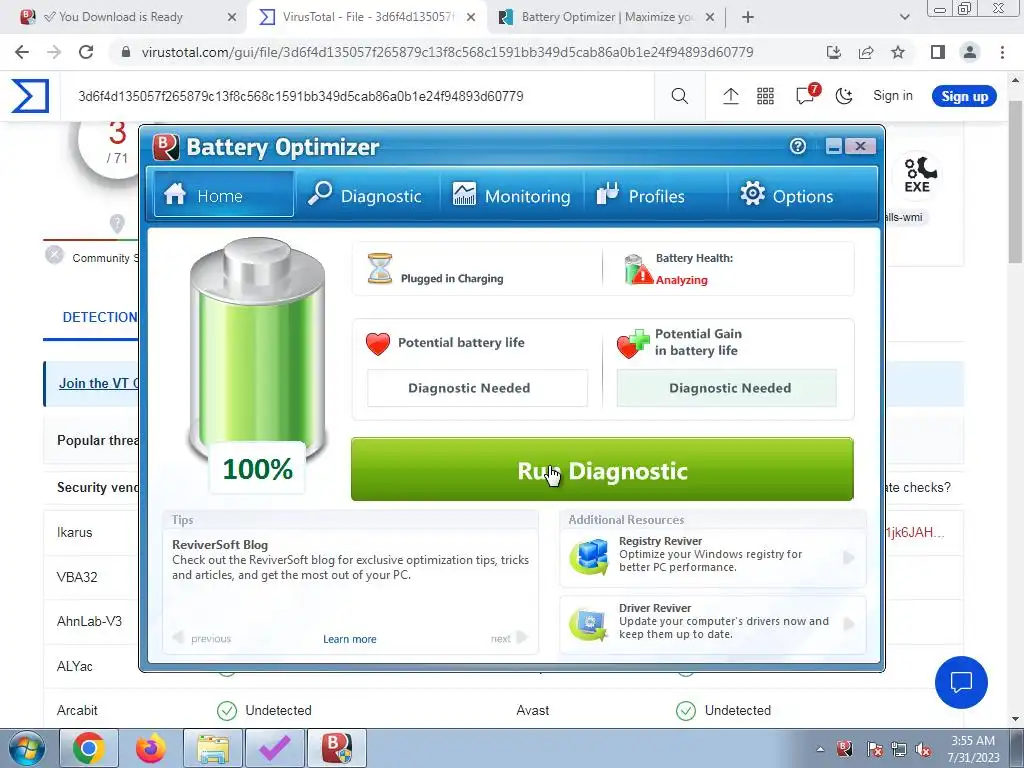This screenshot has height=768, width=1024.
Task: Open the Chrome profile avatar
Action: point(970,52)
